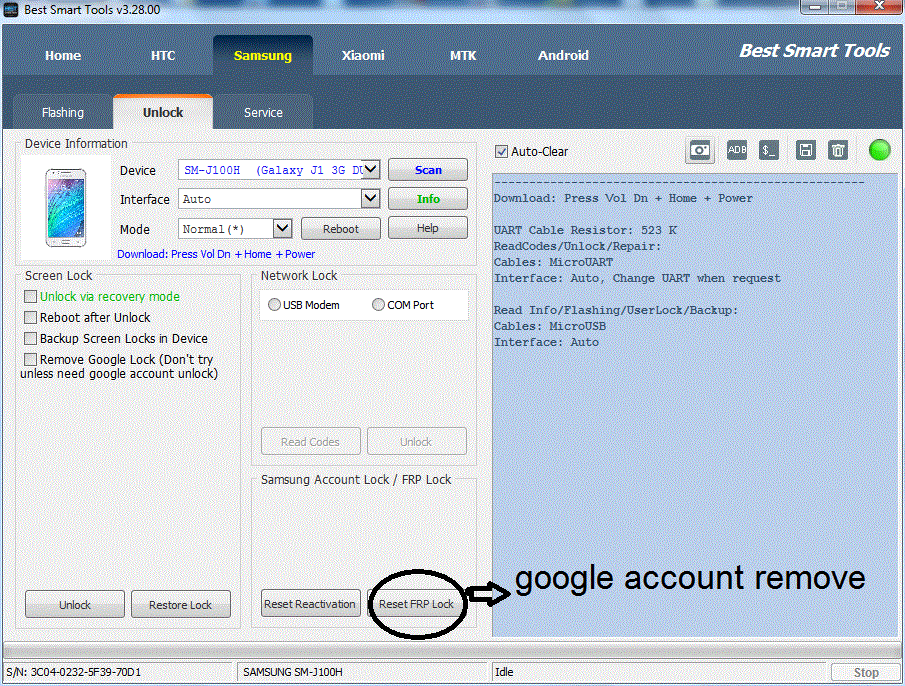Go to the Home tab
Screen dimensions: 905x686
(63, 55)
